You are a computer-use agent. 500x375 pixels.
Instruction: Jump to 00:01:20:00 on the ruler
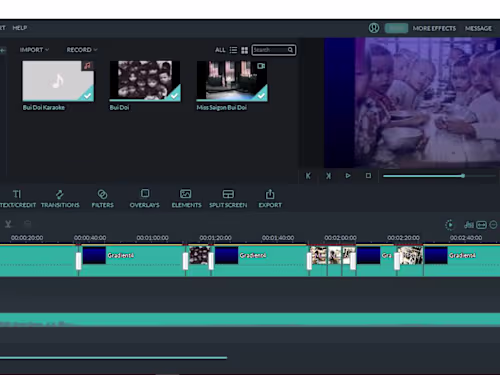click(215, 238)
